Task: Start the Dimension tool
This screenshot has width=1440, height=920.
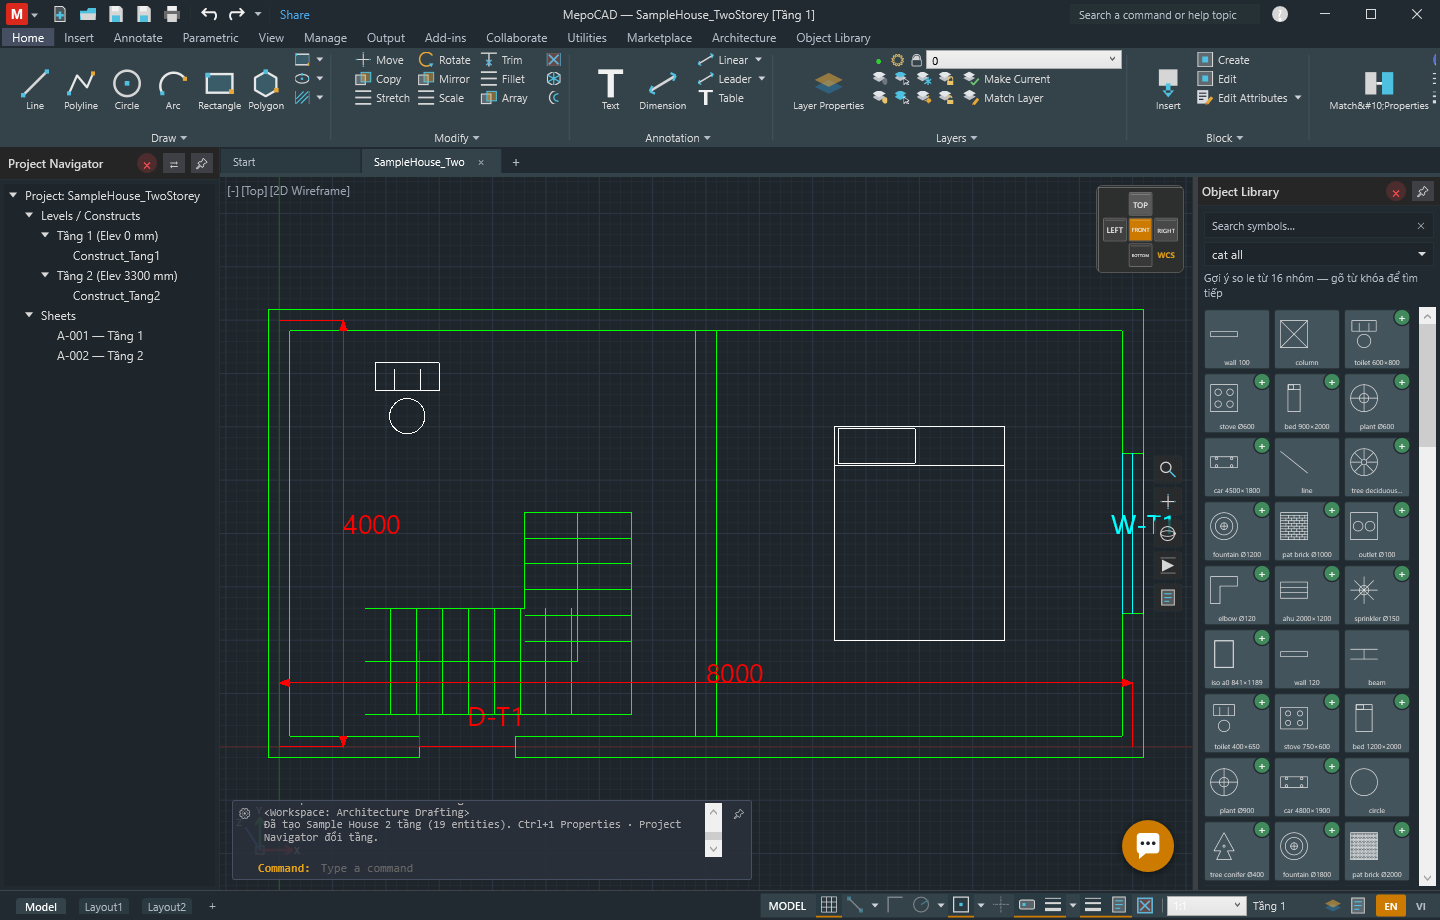Action: pyautogui.click(x=662, y=88)
